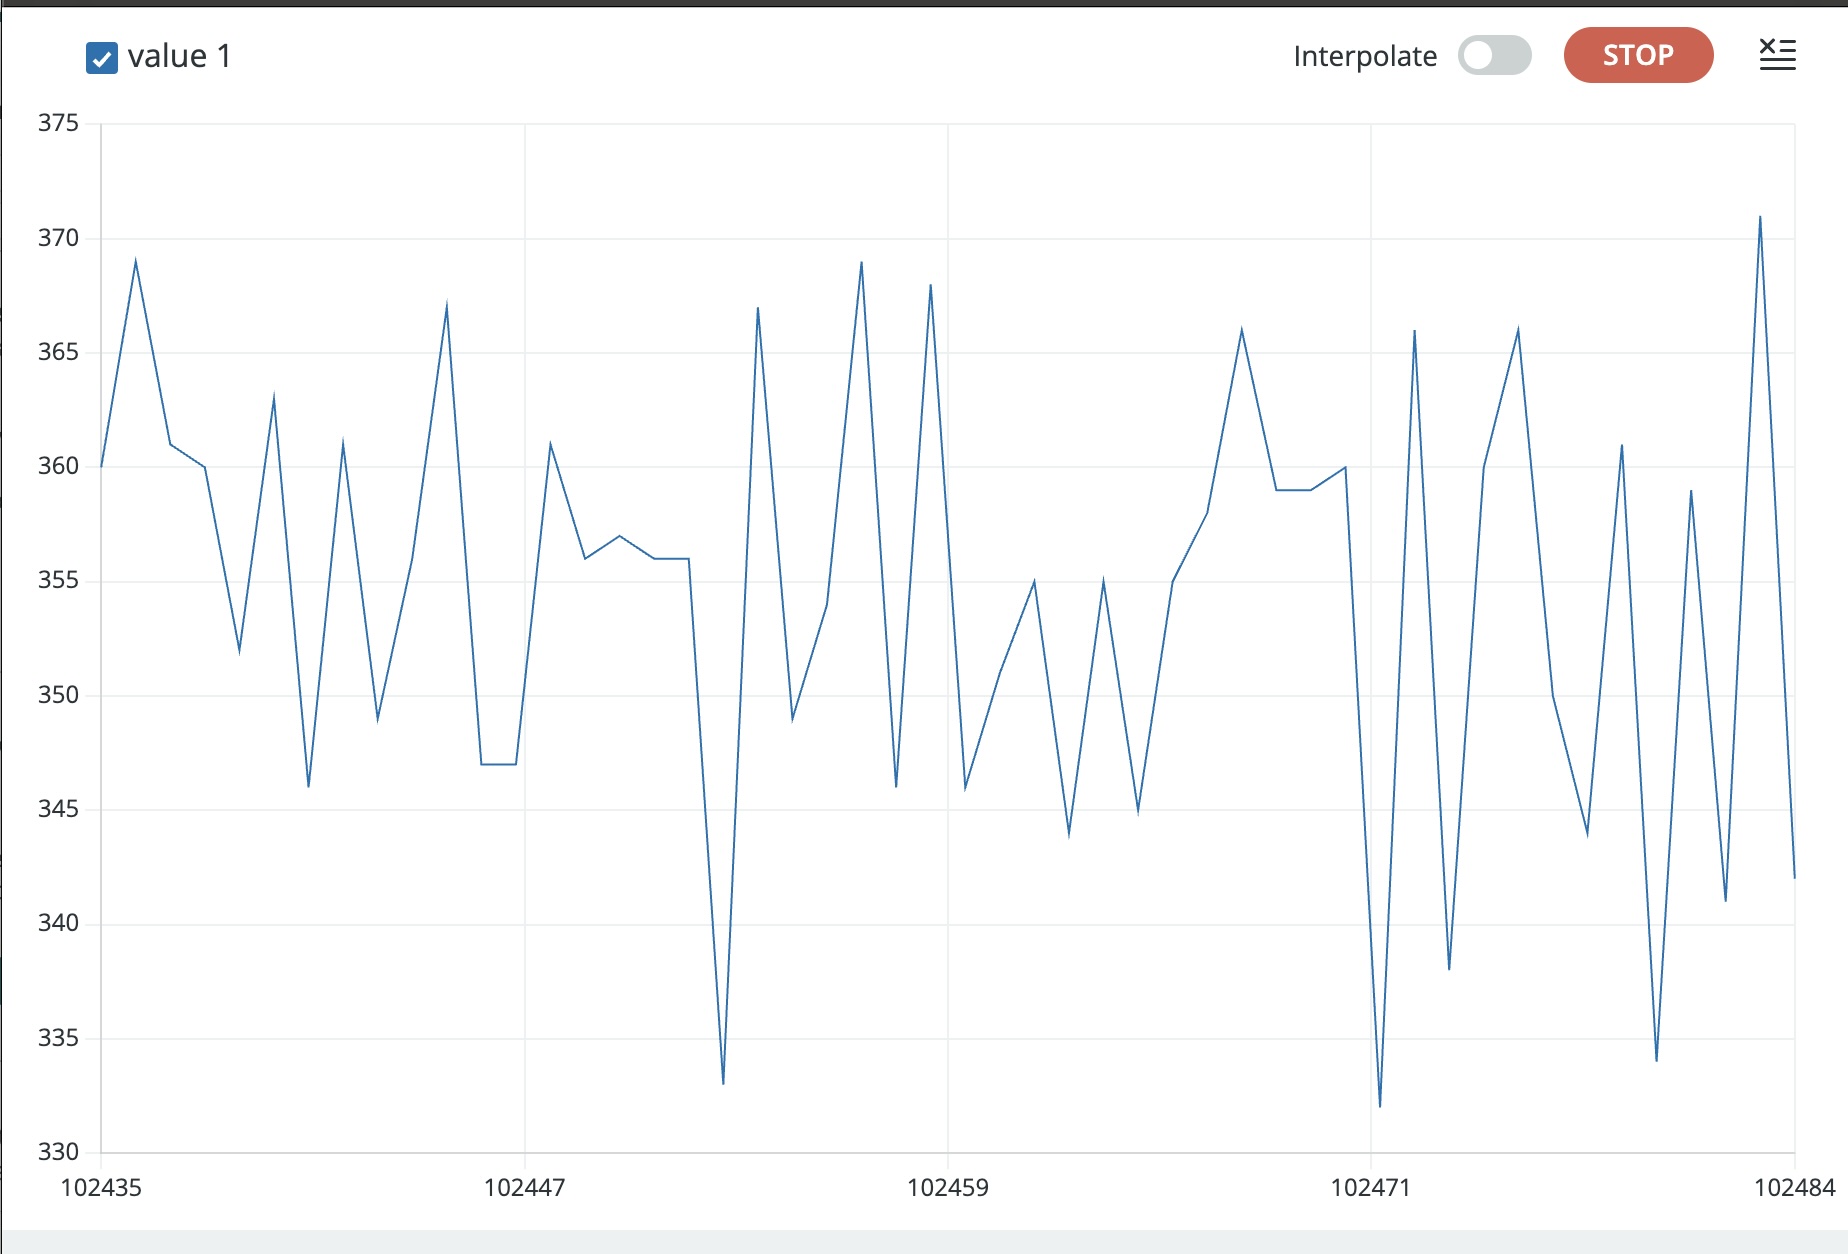This screenshot has height=1254, width=1848.
Task: Click the y-axis label 350
Action: tap(62, 695)
